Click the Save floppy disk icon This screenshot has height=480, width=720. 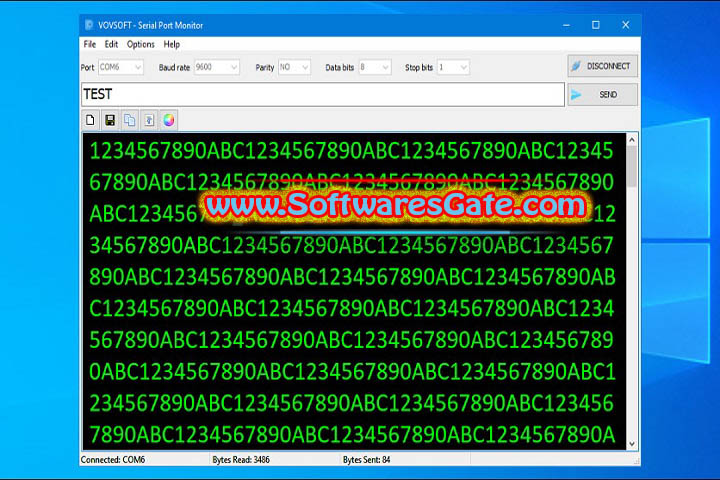click(110, 120)
